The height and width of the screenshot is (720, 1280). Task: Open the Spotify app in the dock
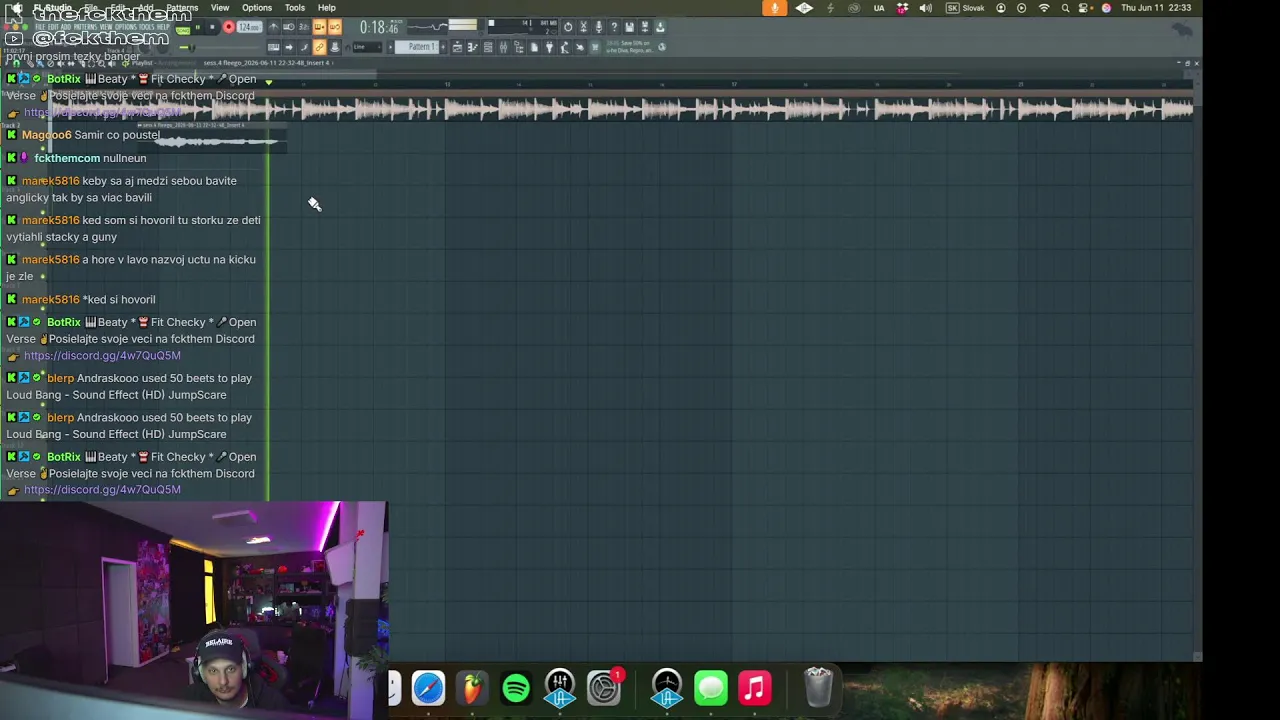(x=516, y=688)
